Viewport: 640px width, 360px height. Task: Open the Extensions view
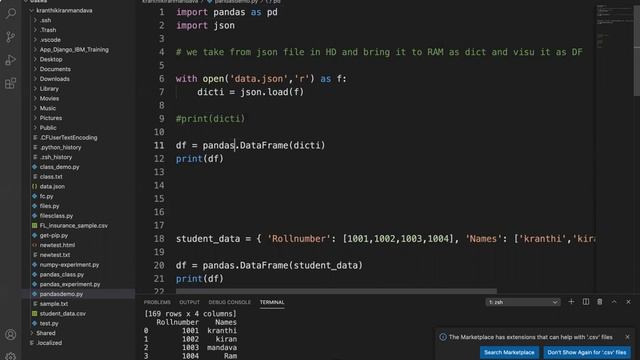pos(11,83)
